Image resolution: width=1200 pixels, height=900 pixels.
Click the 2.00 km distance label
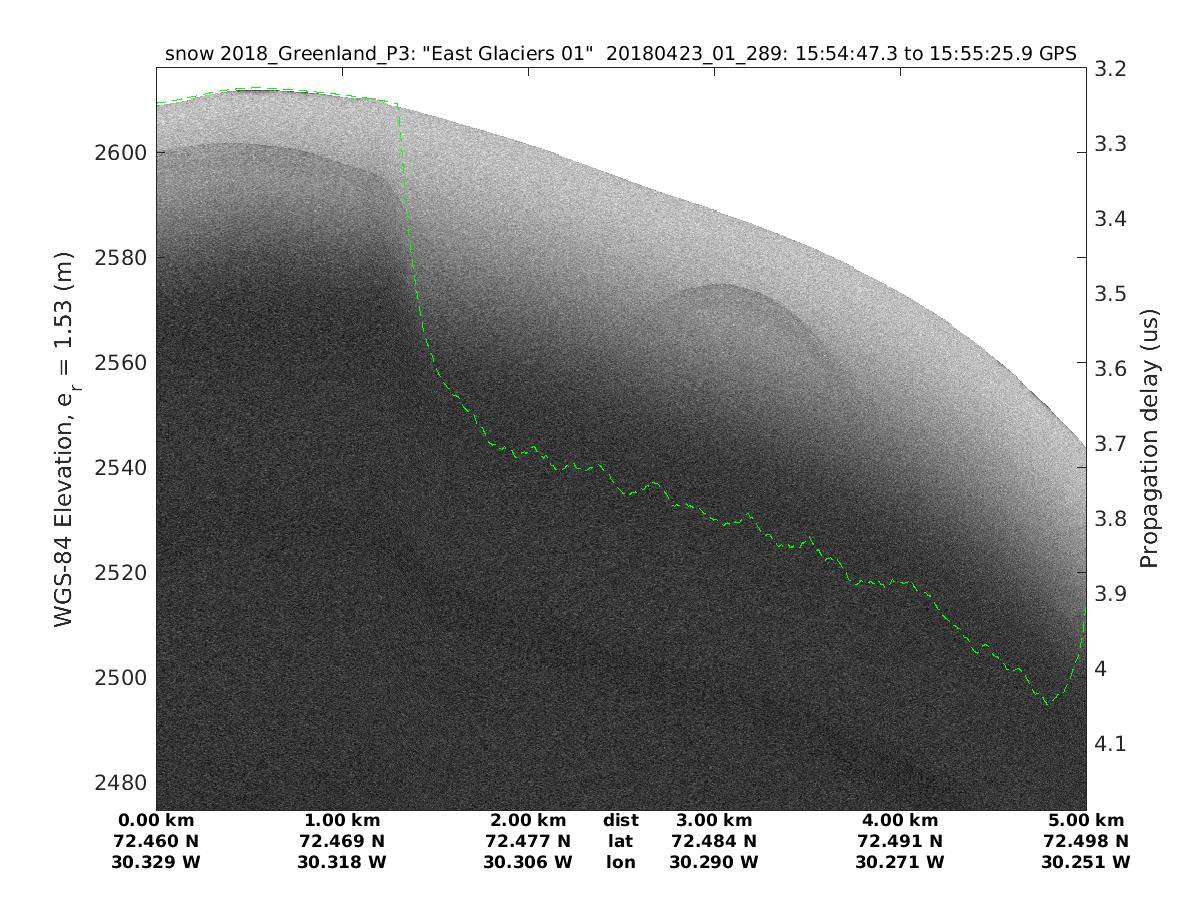[x=528, y=821]
